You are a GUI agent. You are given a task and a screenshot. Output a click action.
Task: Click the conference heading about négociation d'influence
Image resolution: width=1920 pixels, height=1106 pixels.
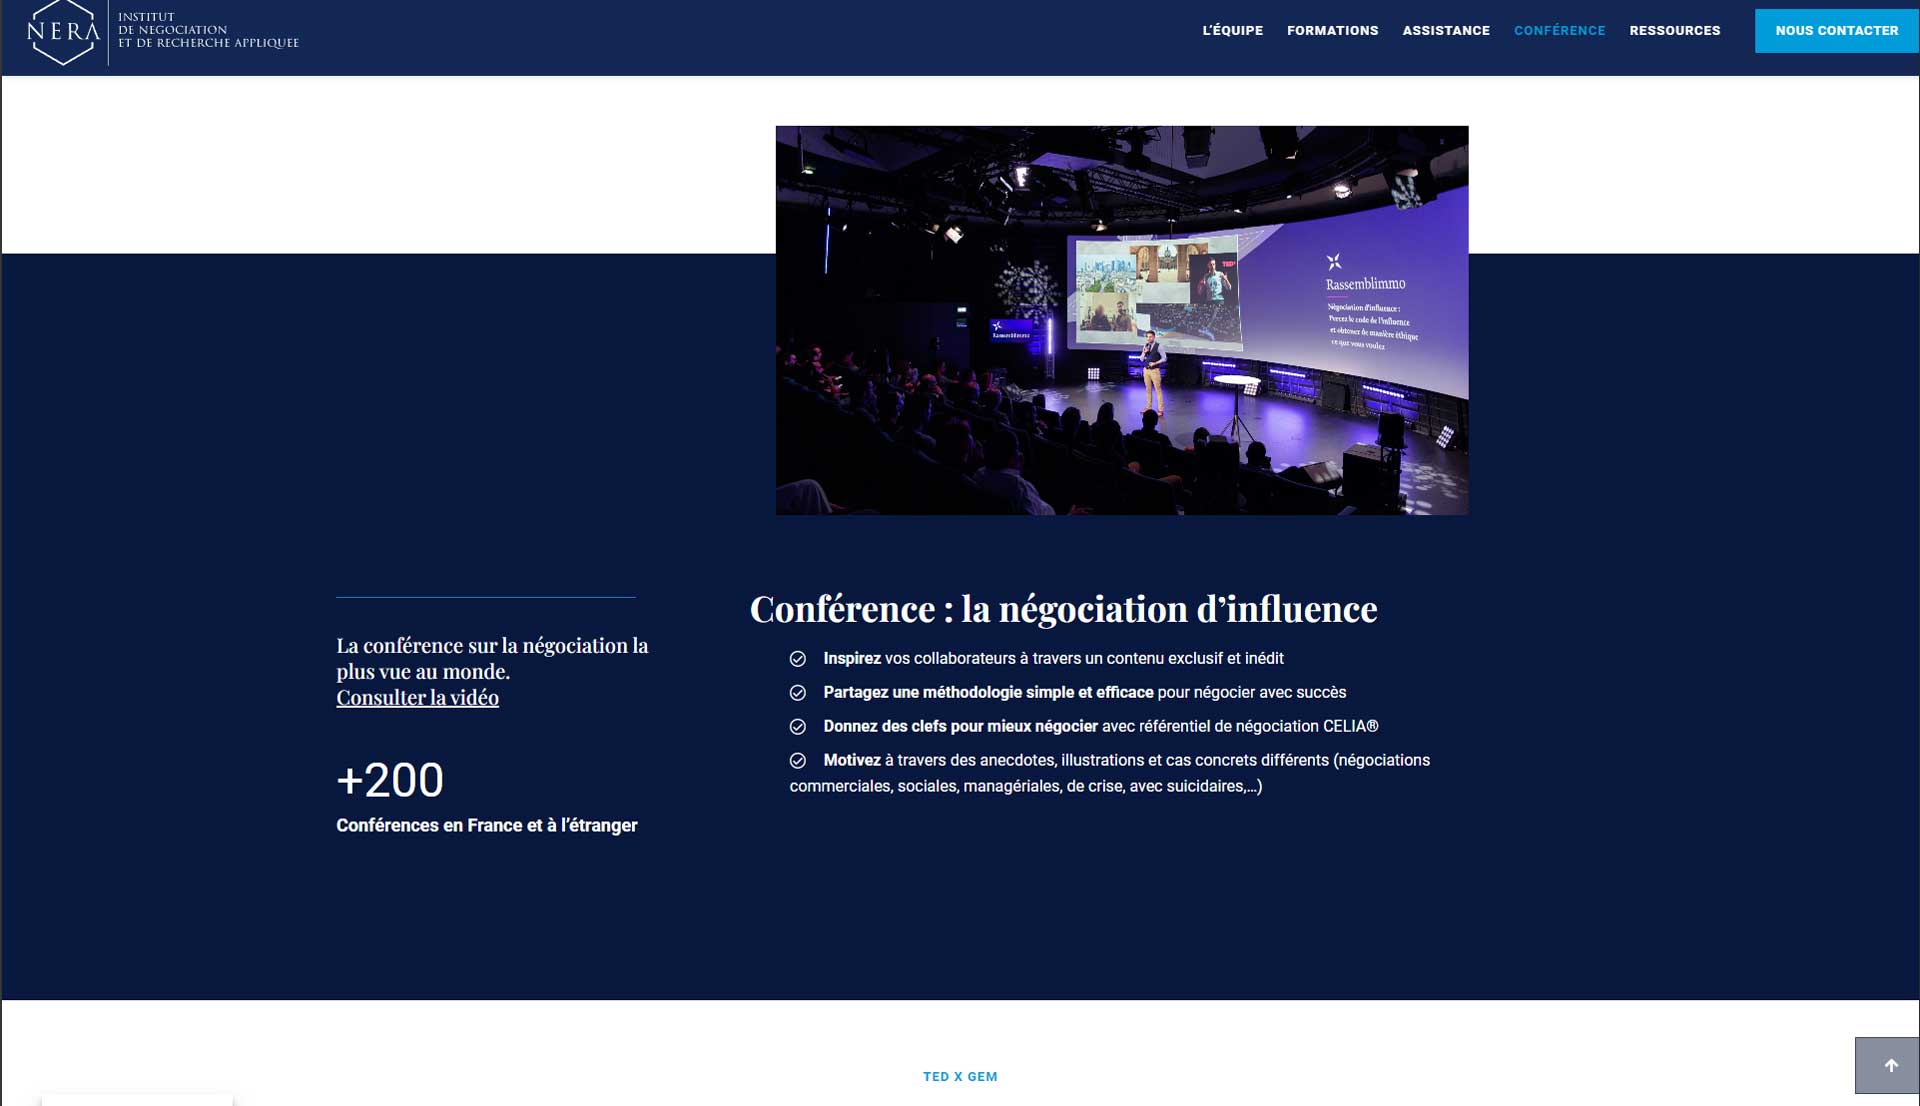pyautogui.click(x=1063, y=609)
